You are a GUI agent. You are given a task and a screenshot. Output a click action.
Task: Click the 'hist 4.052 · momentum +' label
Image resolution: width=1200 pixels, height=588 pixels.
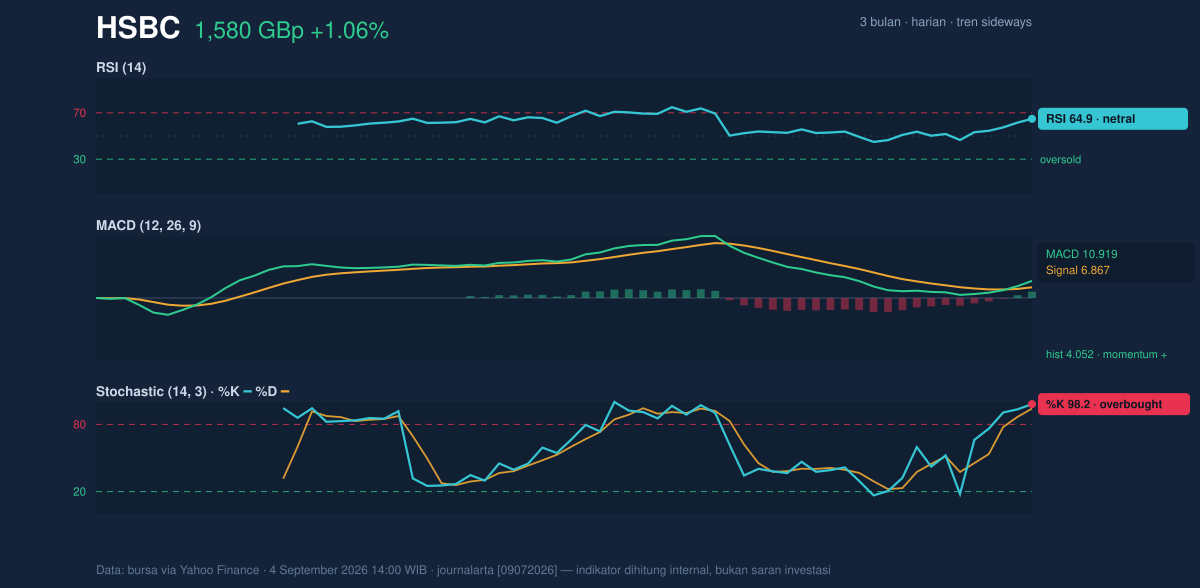[1106, 354]
